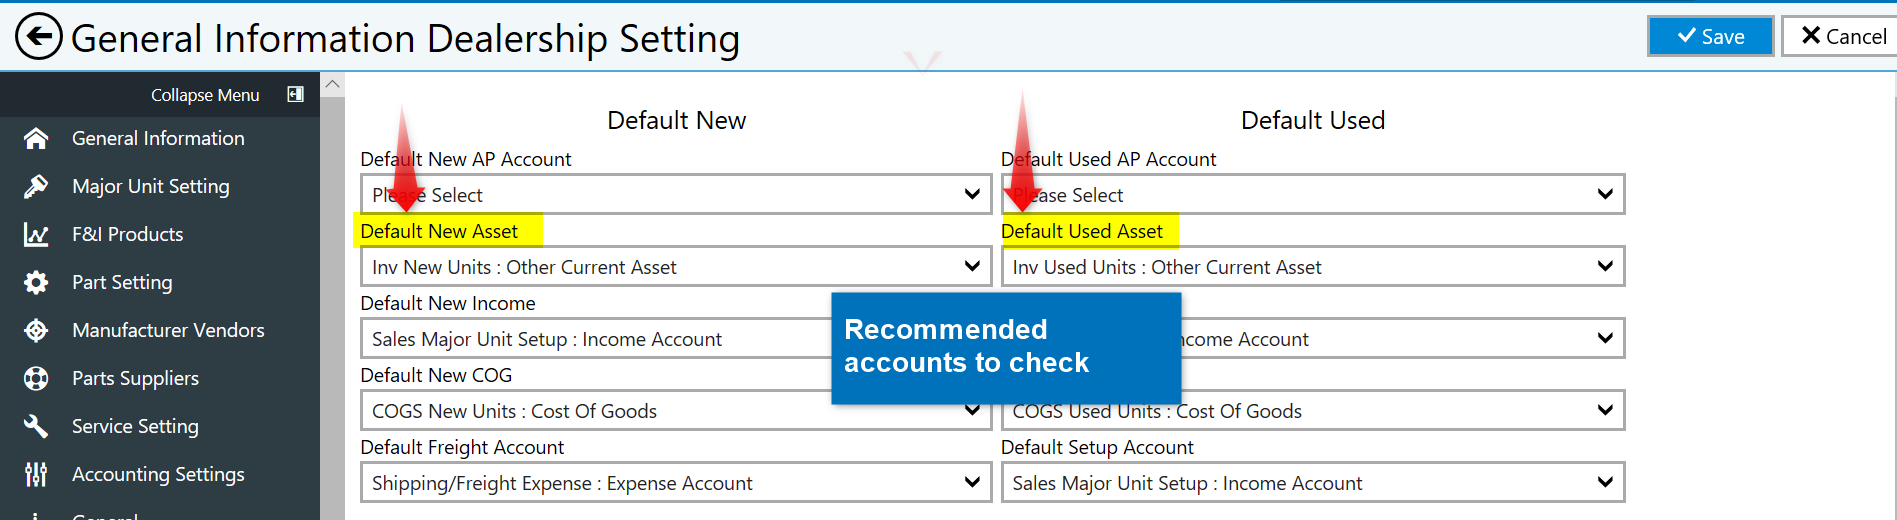Click the Service Setting wrench icon

pyautogui.click(x=36, y=426)
